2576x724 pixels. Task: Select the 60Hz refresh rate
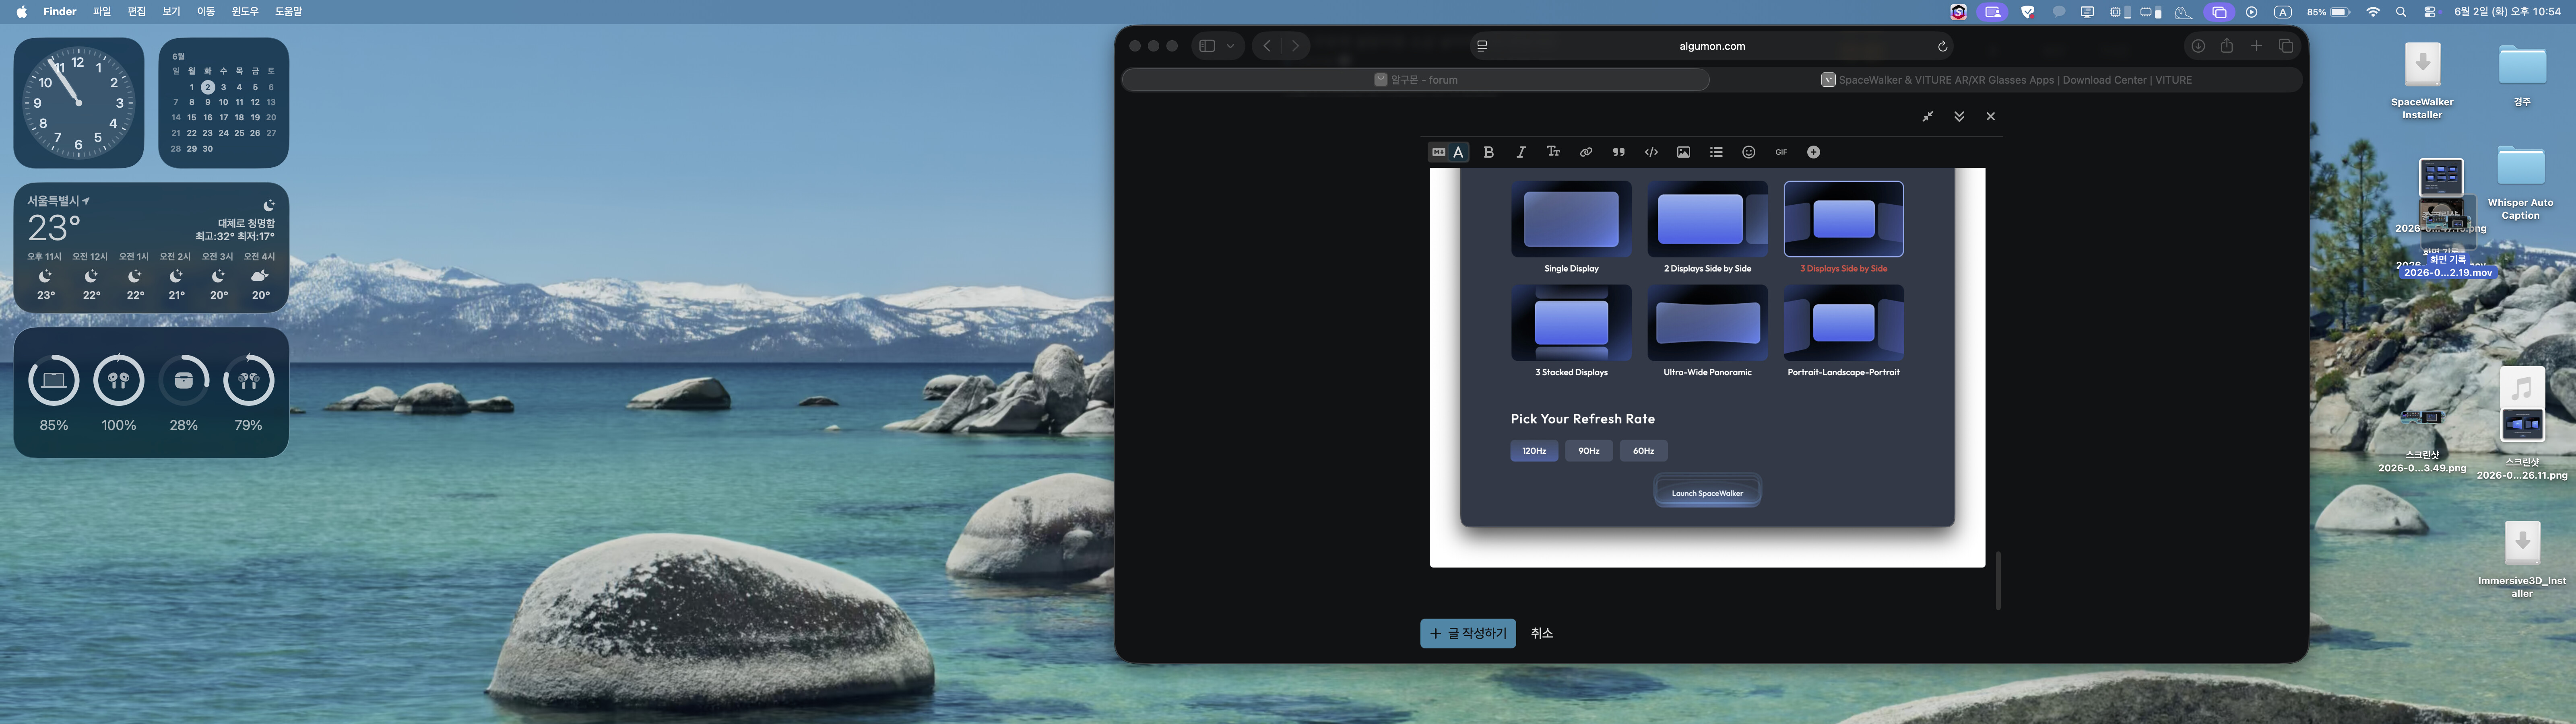[x=1643, y=451]
